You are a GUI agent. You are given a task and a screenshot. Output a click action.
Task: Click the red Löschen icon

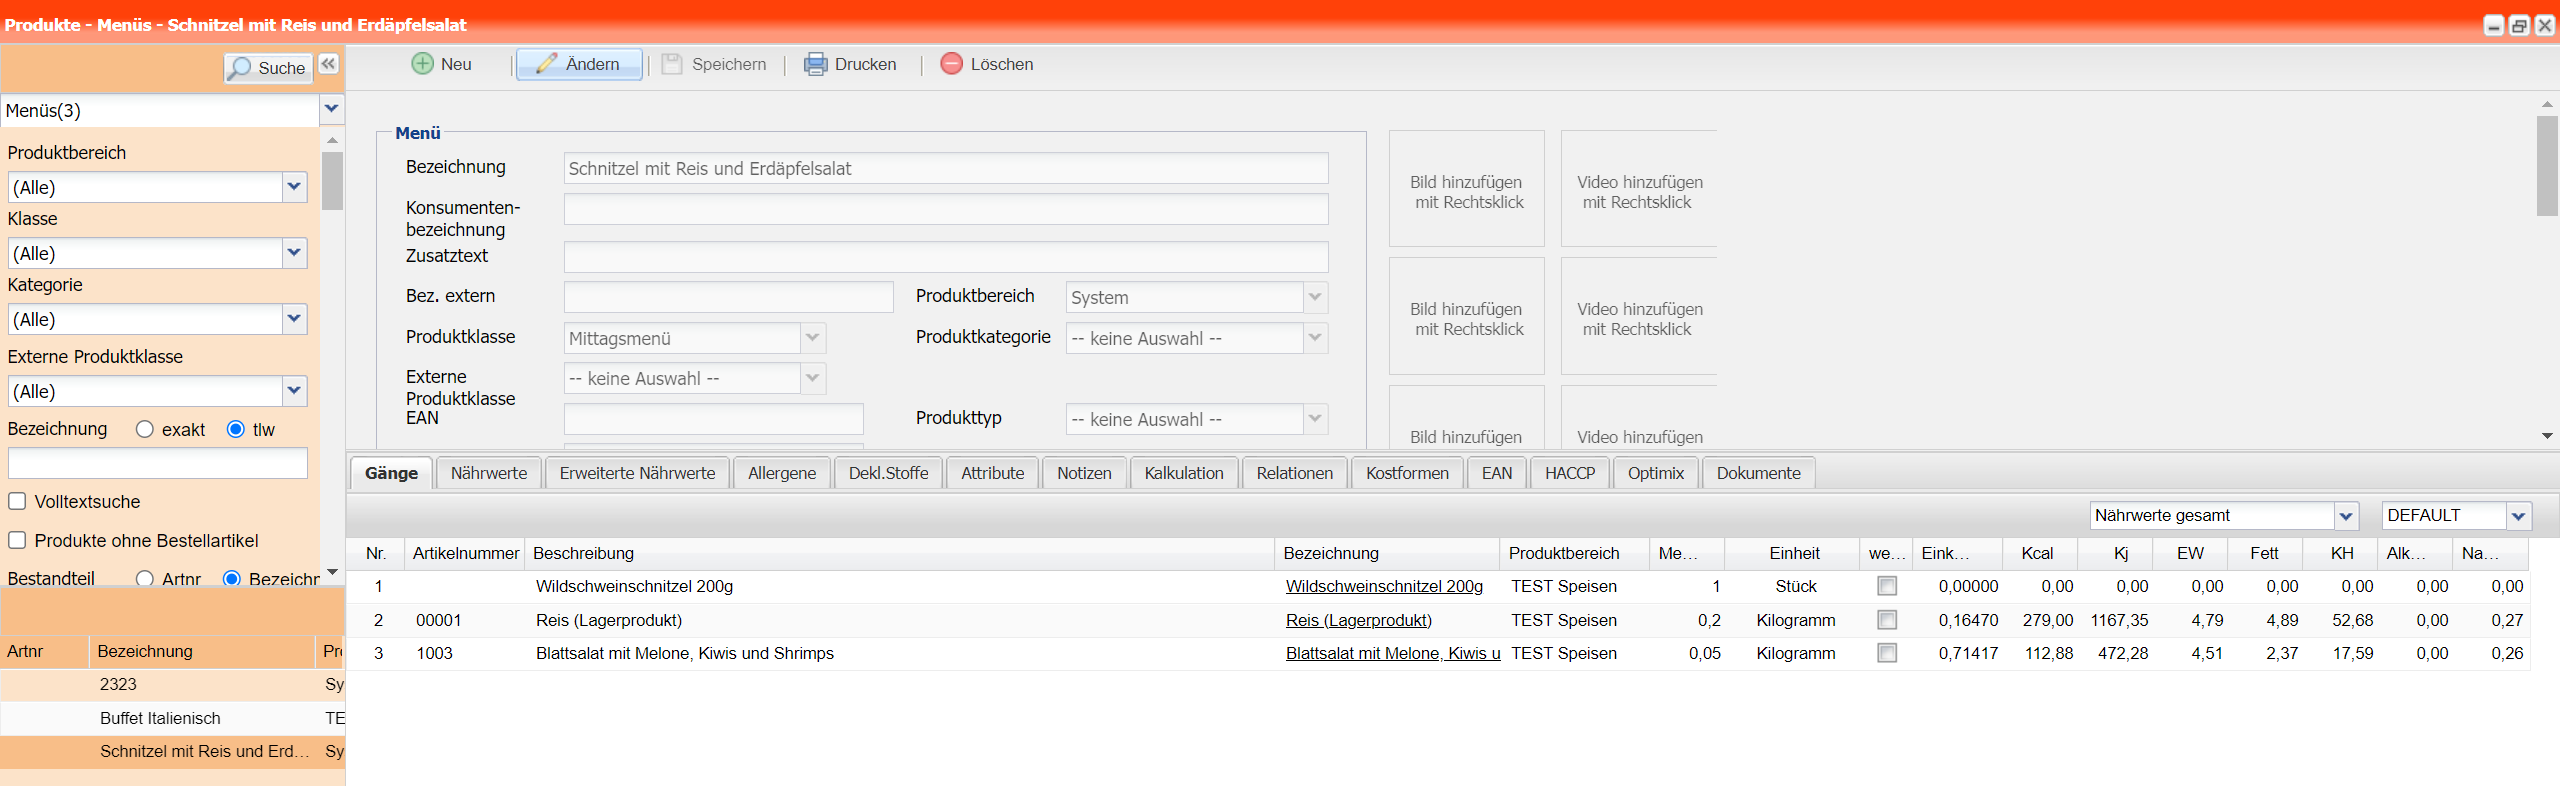[x=951, y=64]
